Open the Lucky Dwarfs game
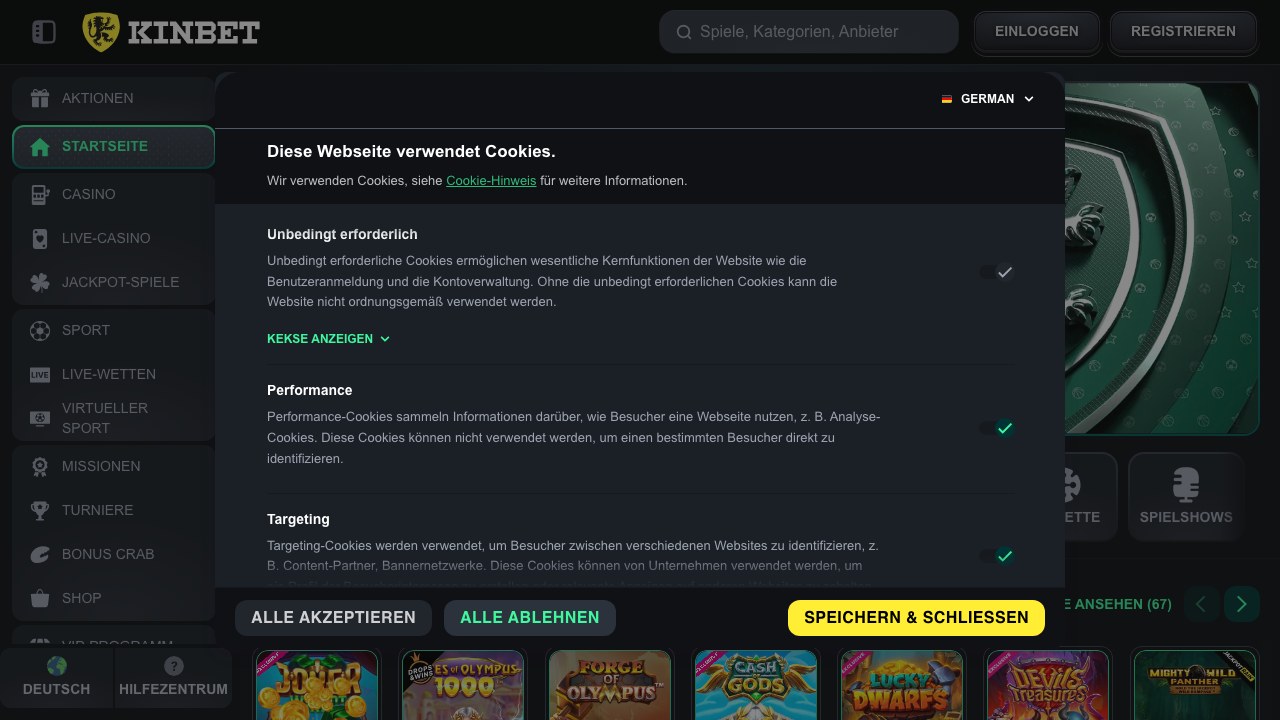 click(902, 685)
